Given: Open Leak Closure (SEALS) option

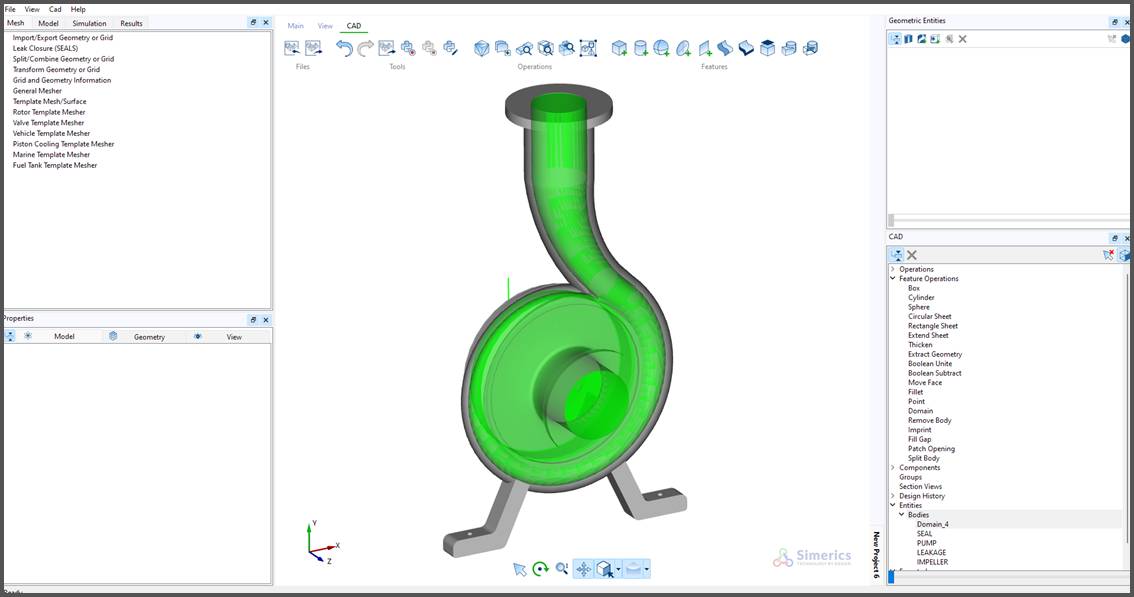Looking at the screenshot, I should (x=46, y=48).
